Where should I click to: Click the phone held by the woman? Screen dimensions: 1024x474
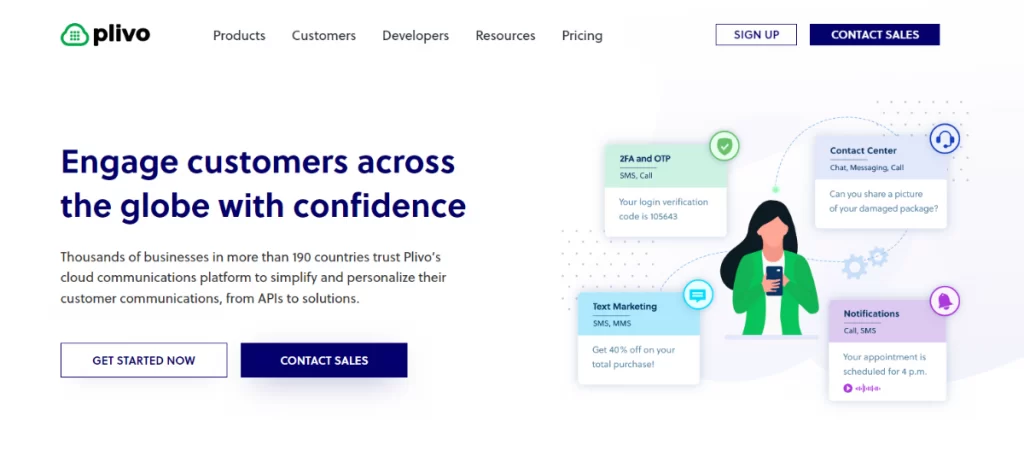point(774,281)
